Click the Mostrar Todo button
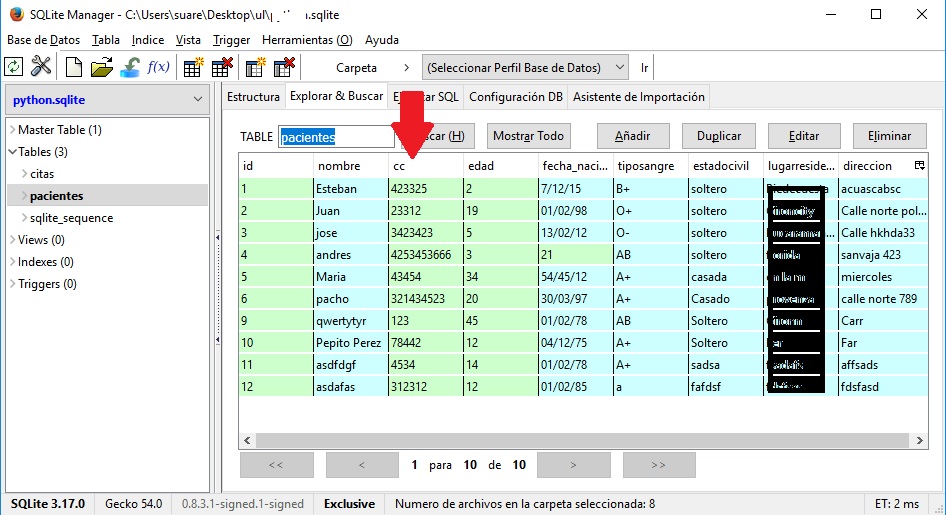The height and width of the screenshot is (515, 946). 528,136
